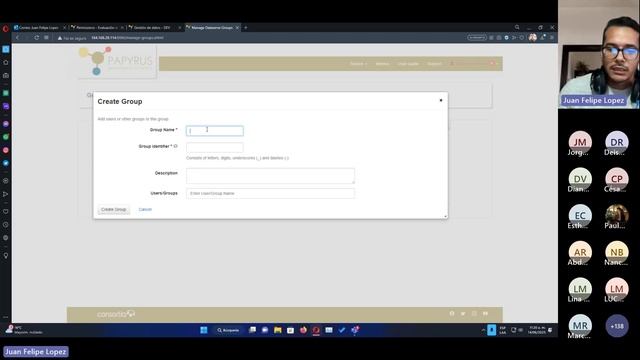640x360 pixels.
Task: Close the Create Group dialog
Action: (x=441, y=100)
